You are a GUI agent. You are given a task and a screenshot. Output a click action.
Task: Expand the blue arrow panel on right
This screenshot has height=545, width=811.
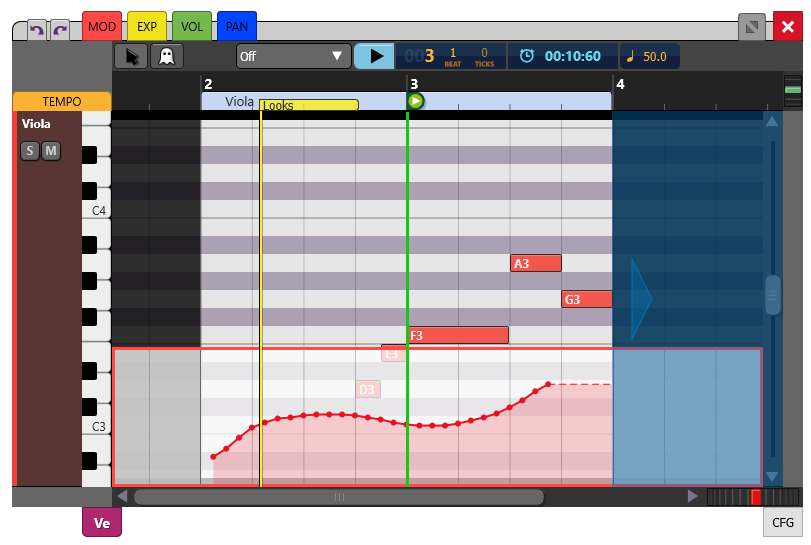pos(640,298)
